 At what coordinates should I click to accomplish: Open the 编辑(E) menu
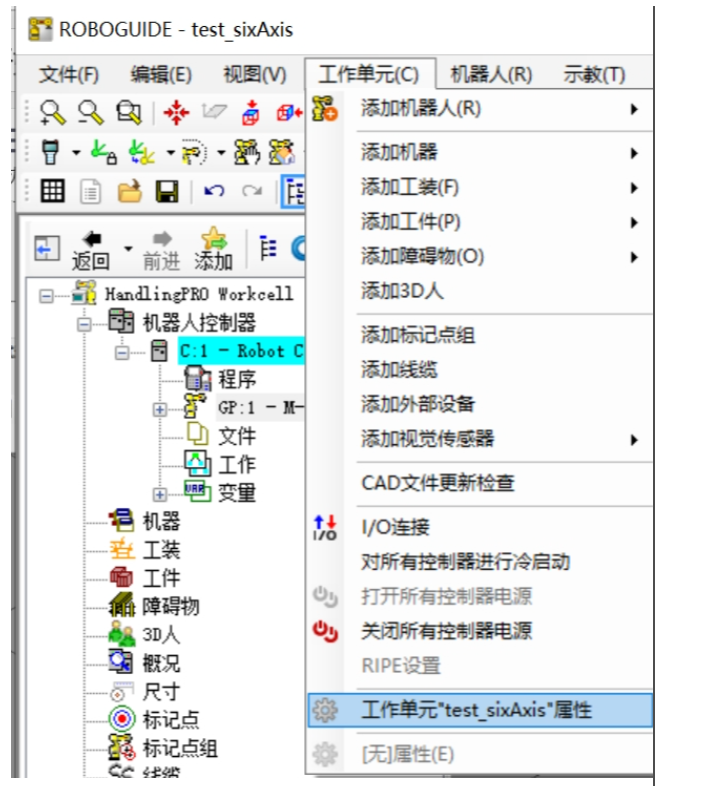tap(161, 75)
